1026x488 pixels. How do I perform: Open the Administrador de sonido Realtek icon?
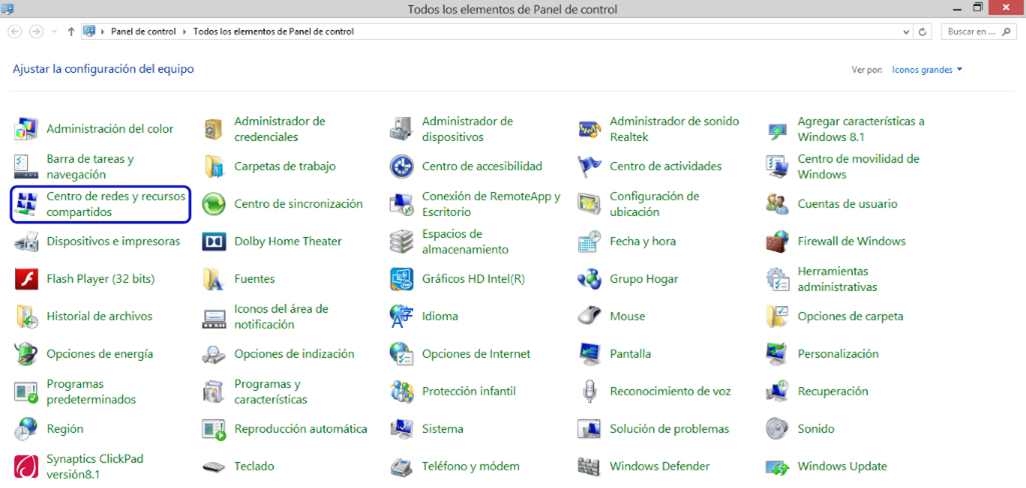(x=589, y=130)
